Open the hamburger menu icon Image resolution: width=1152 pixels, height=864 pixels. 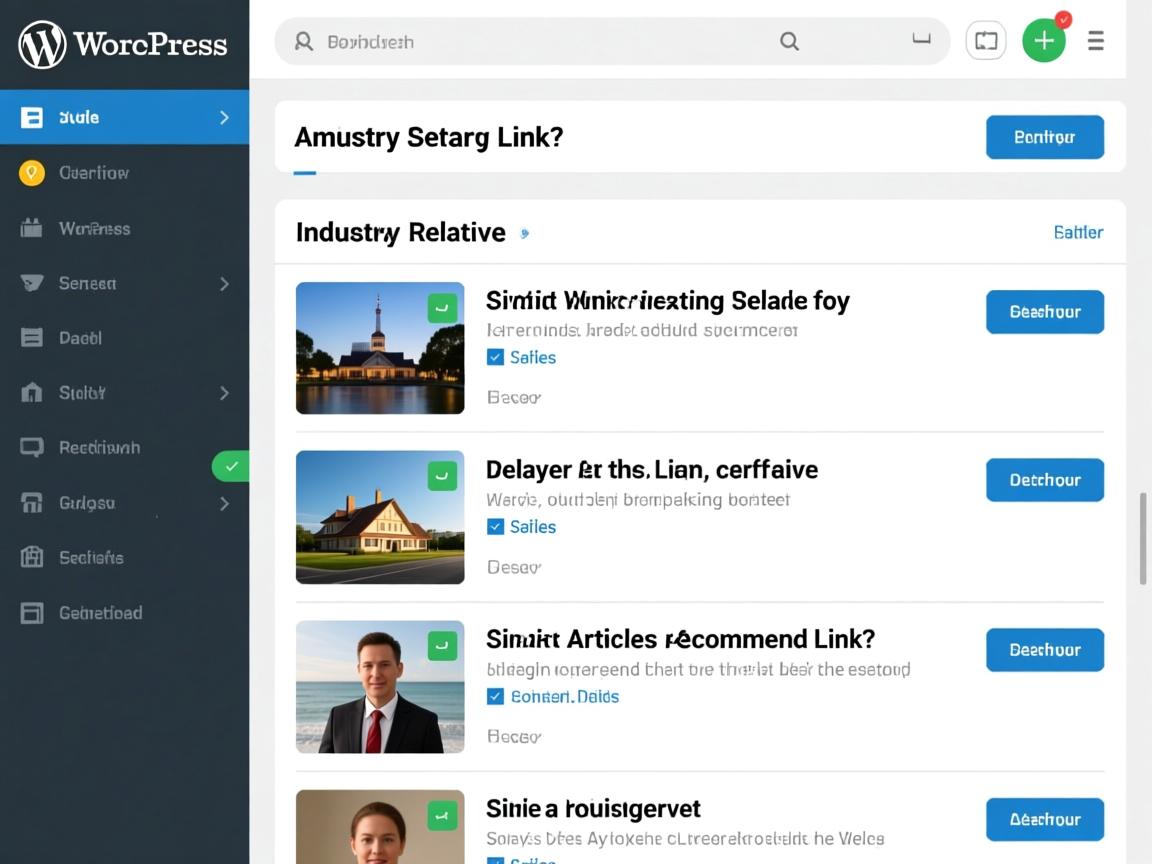point(1096,41)
